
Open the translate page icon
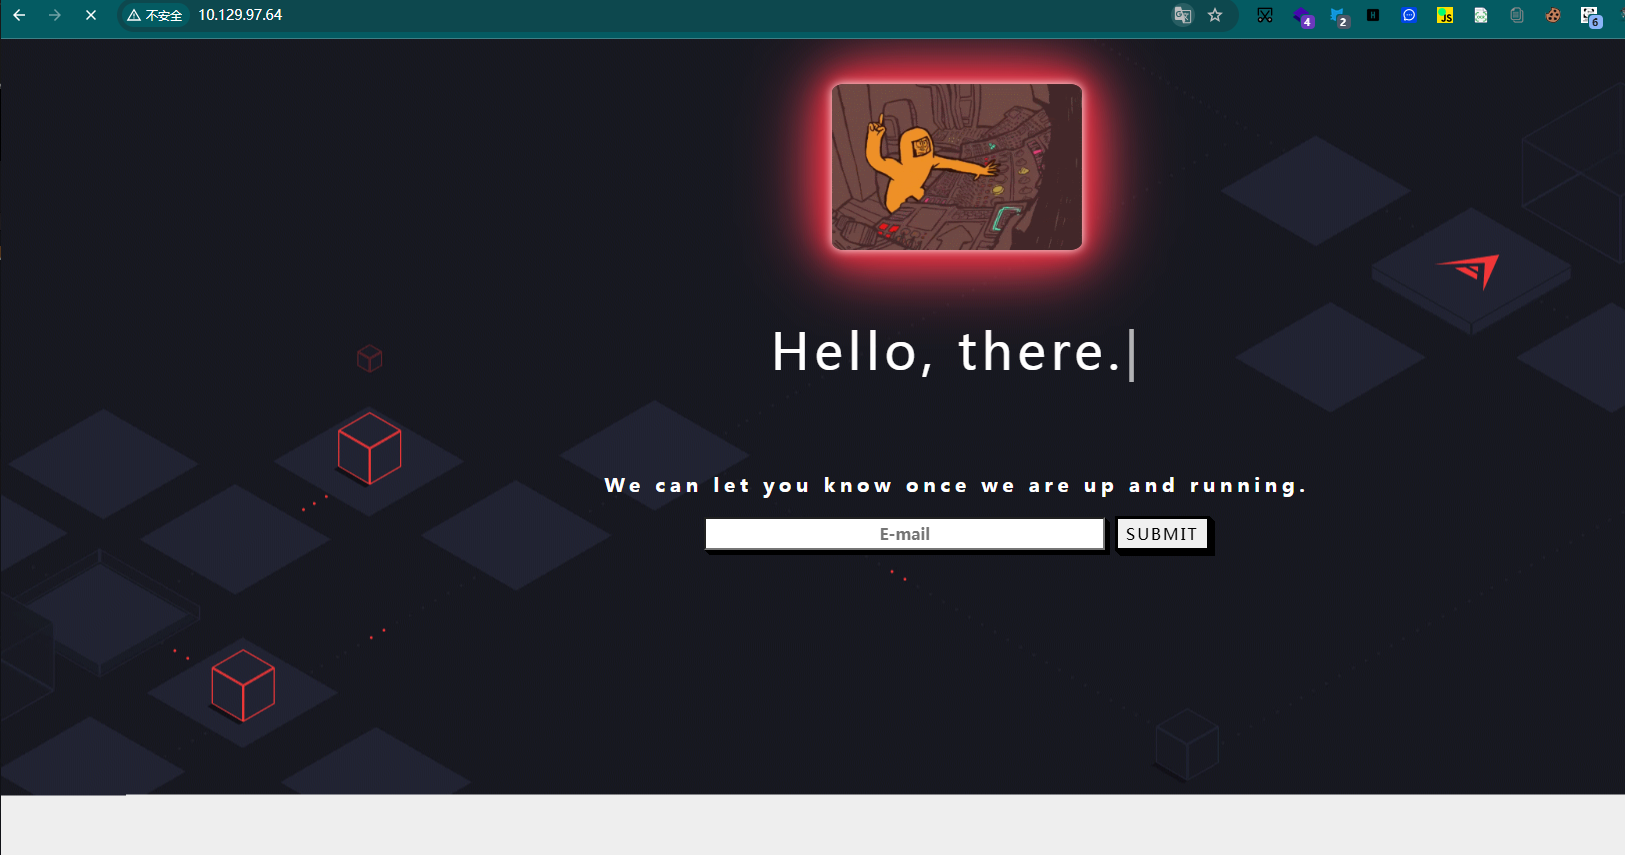[x=1183, y=15]
